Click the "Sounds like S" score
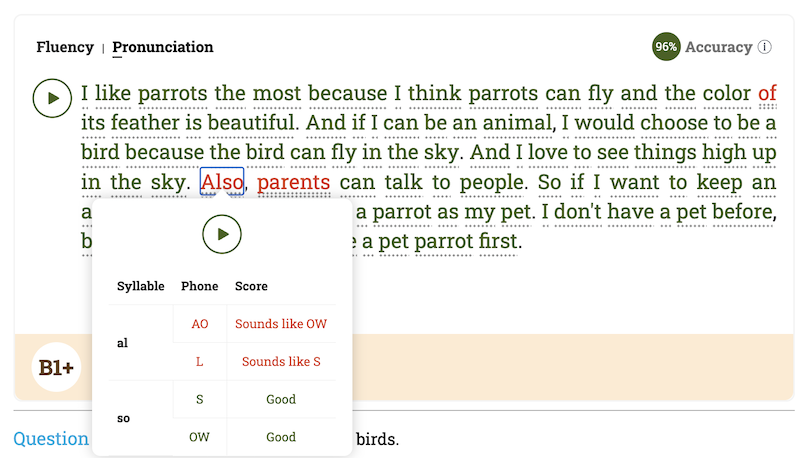This screenshot has height=458, width=800. 281,362
